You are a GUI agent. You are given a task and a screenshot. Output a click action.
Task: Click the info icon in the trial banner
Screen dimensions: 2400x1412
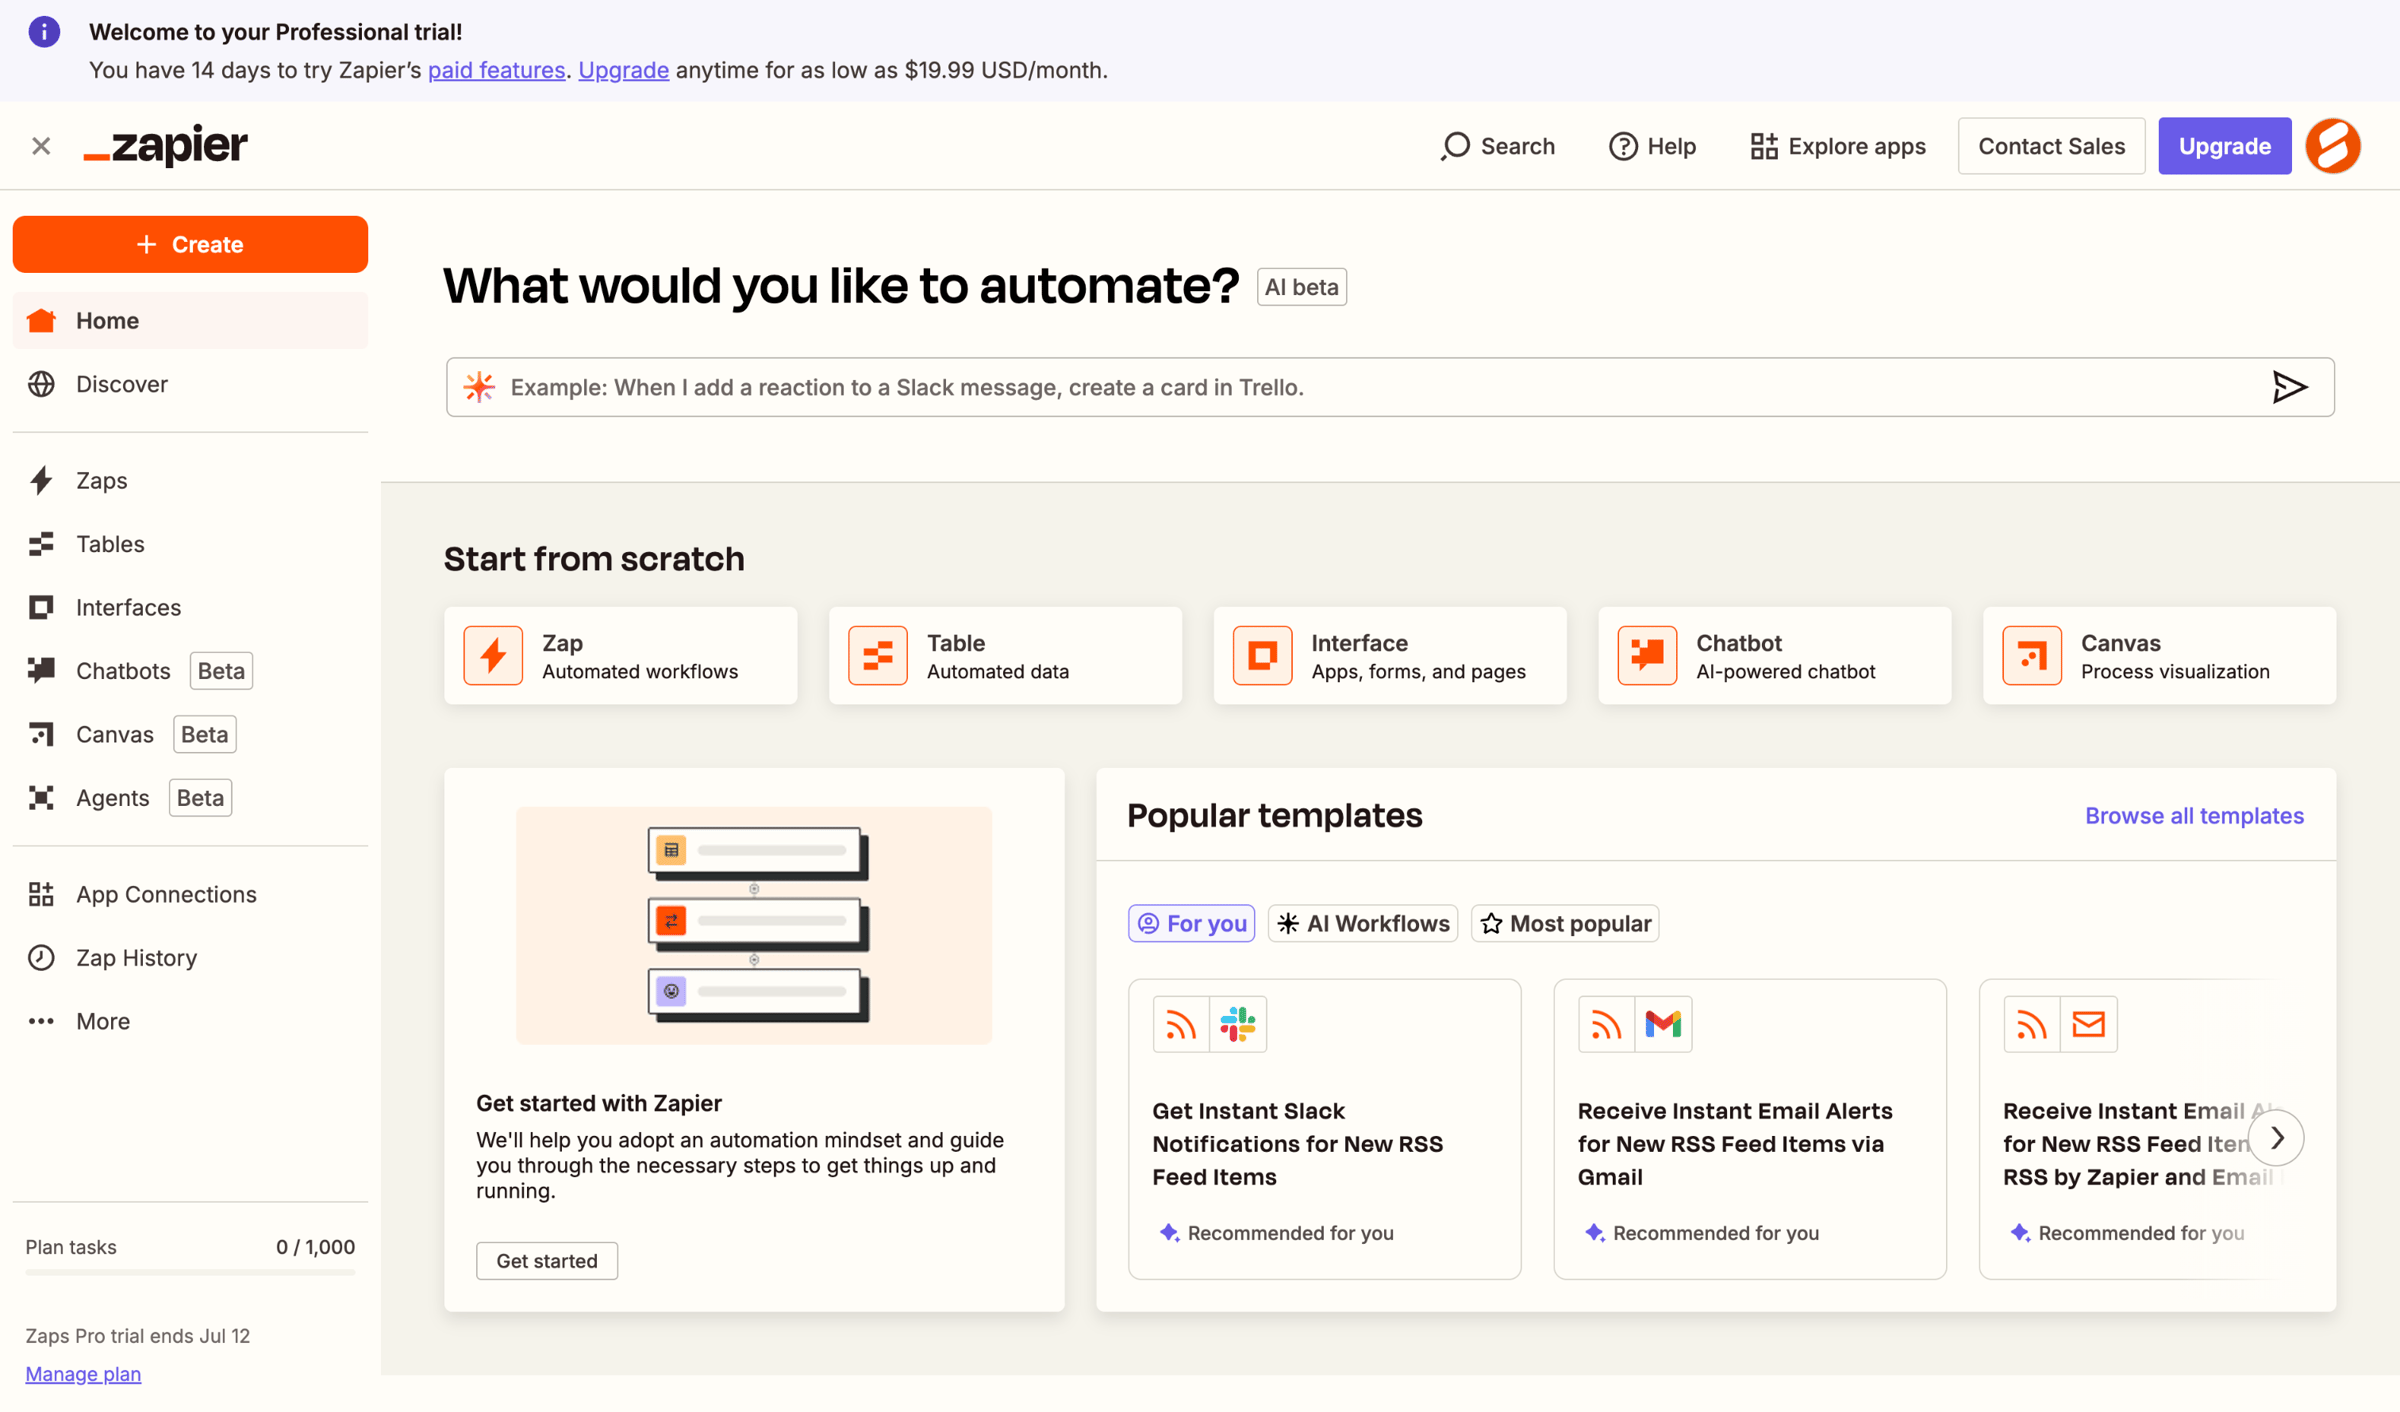tap(44, 32)
